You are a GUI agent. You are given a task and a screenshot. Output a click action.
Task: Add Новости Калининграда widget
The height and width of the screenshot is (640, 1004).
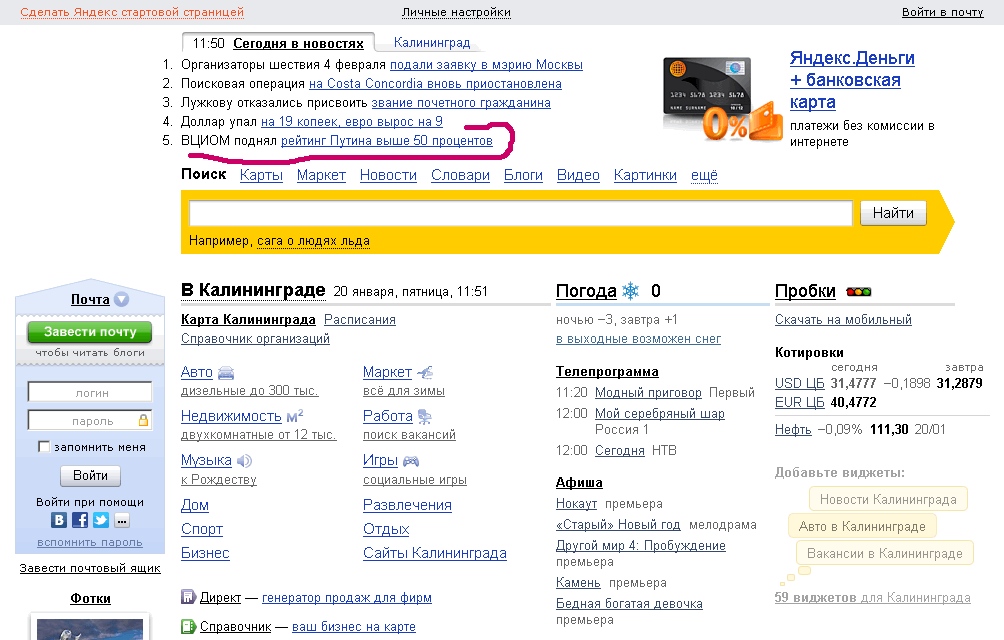point(888,499)
